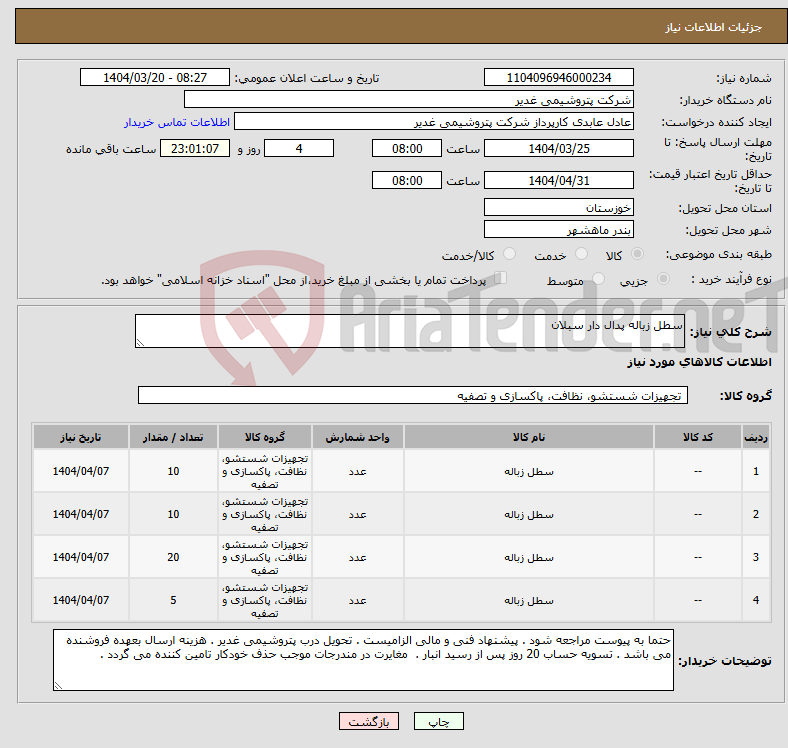Screen dimensions: 788x748
Task: Select the کالا radio button
Action: tap(637, 254)
